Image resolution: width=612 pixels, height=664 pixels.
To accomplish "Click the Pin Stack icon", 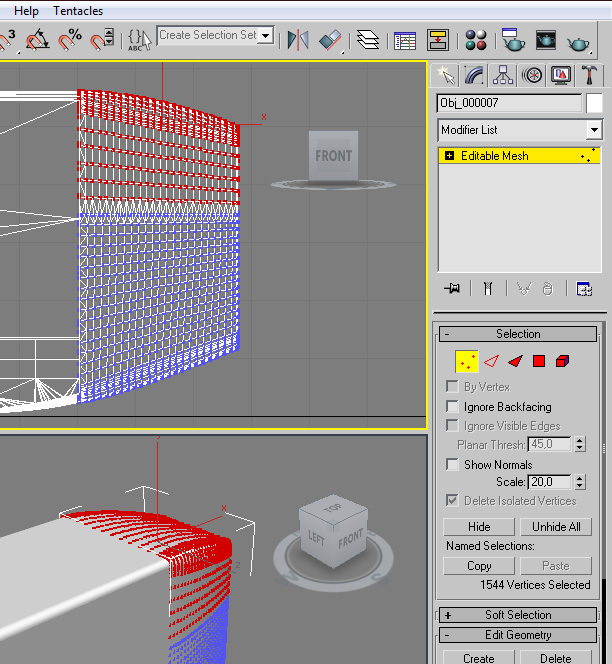I will tap(452, 288).
